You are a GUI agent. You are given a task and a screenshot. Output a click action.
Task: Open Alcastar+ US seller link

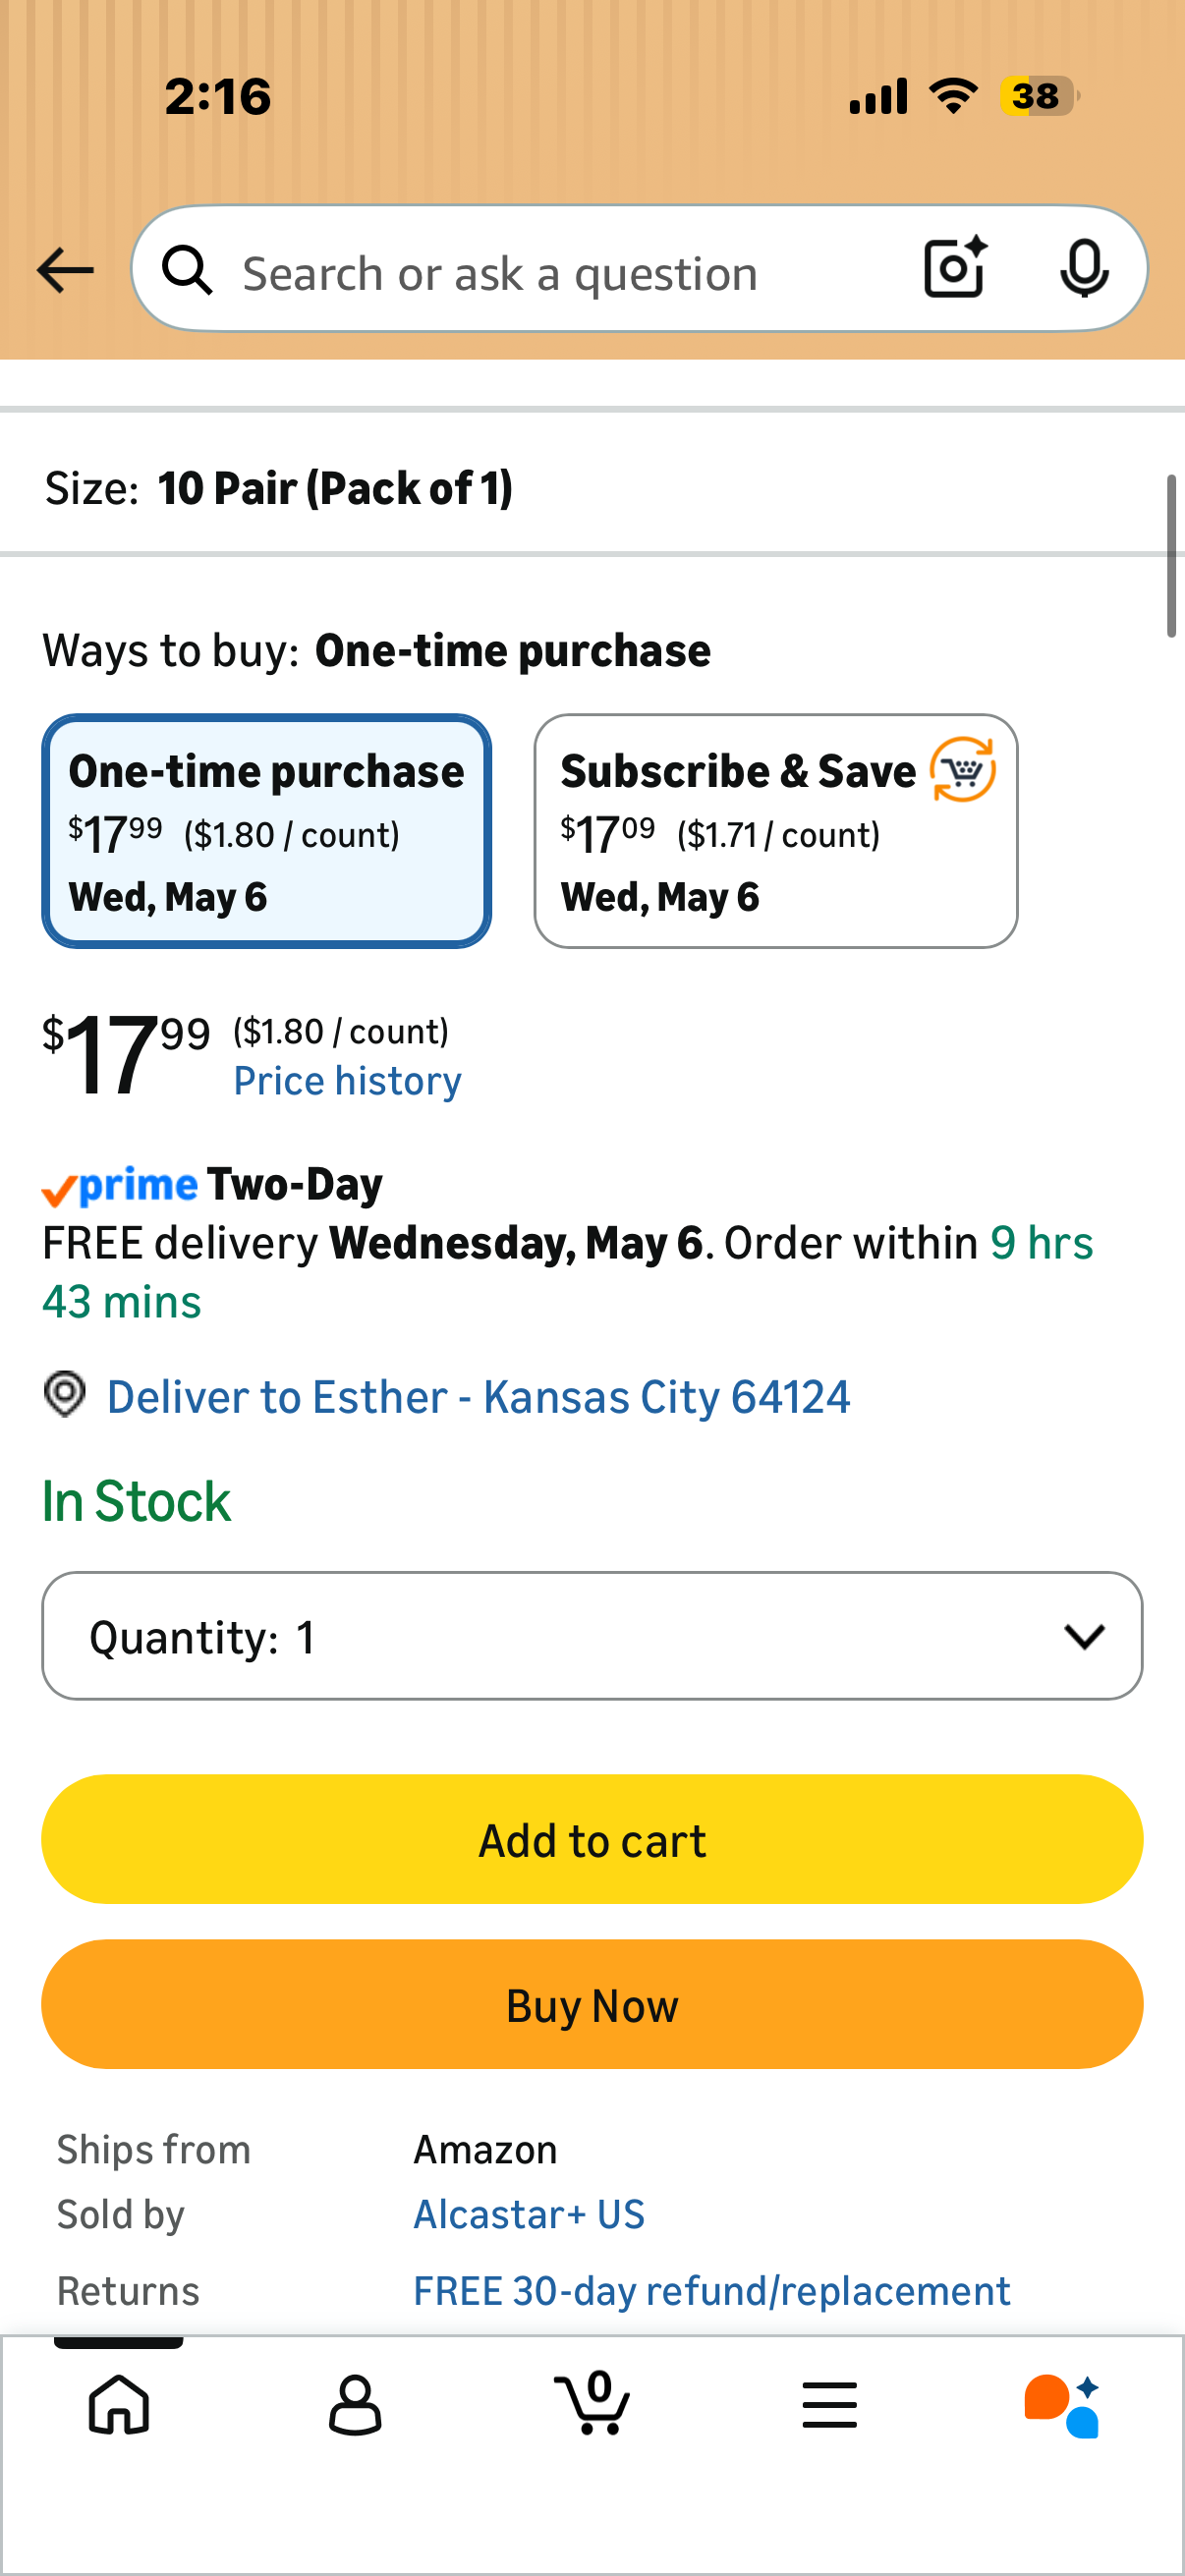pyautogui.click(x=529, y=2215)
